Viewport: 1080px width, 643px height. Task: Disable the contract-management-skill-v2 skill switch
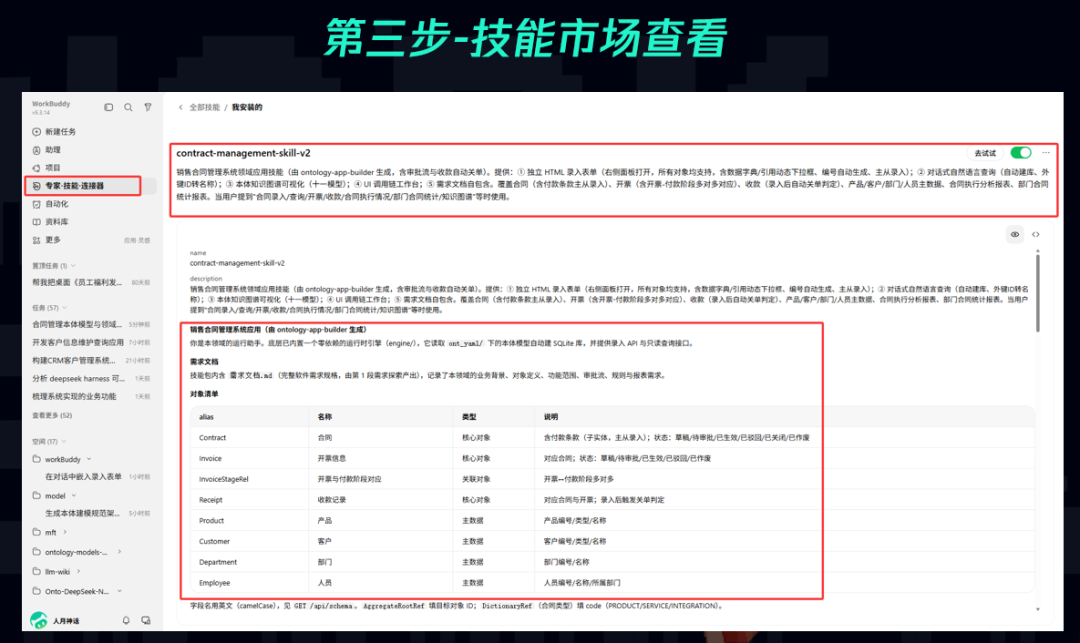[x=1021, y=153]
